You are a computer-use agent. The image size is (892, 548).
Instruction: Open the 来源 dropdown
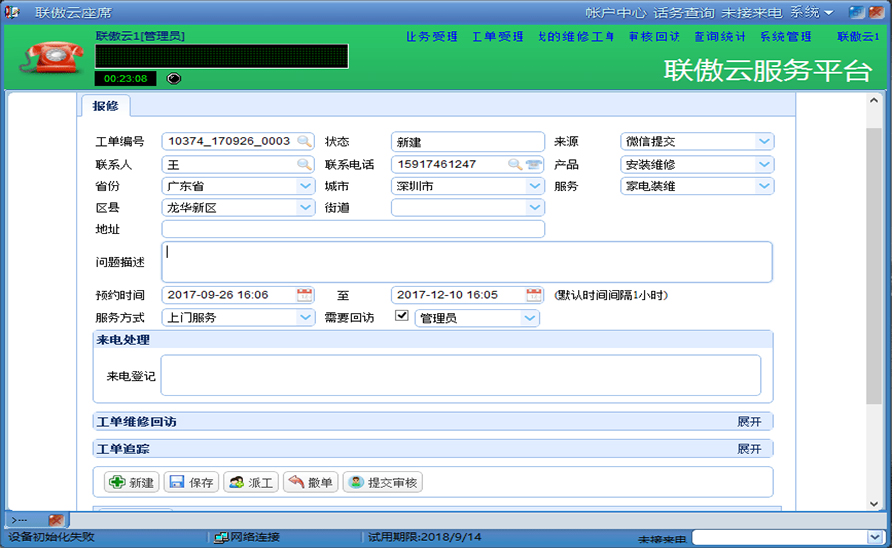pyautogui.click(x=764, y=141)
